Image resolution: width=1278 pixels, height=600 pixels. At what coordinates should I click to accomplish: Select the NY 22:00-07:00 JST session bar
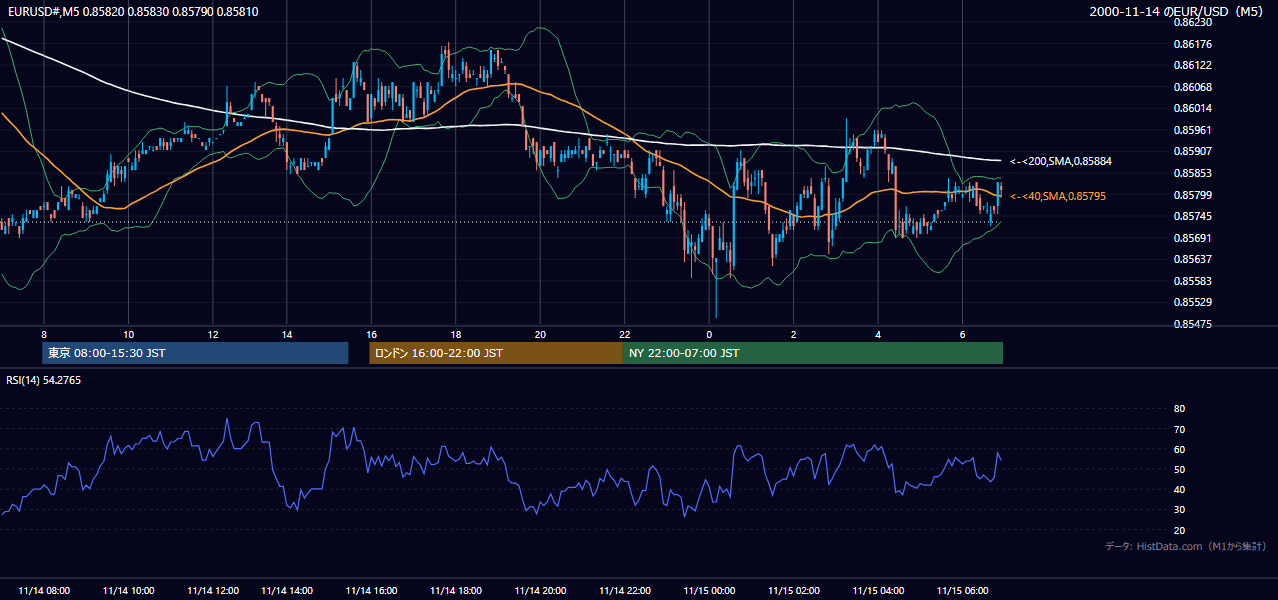click(x=813, y=353)
